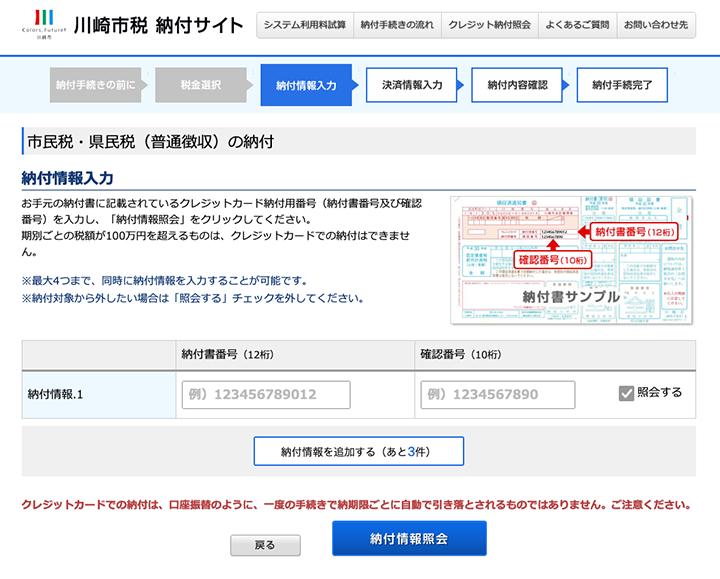Focus the 納付書番号 12-digit input field
Screen dimensions: 720x579
(x=266, y=394)
